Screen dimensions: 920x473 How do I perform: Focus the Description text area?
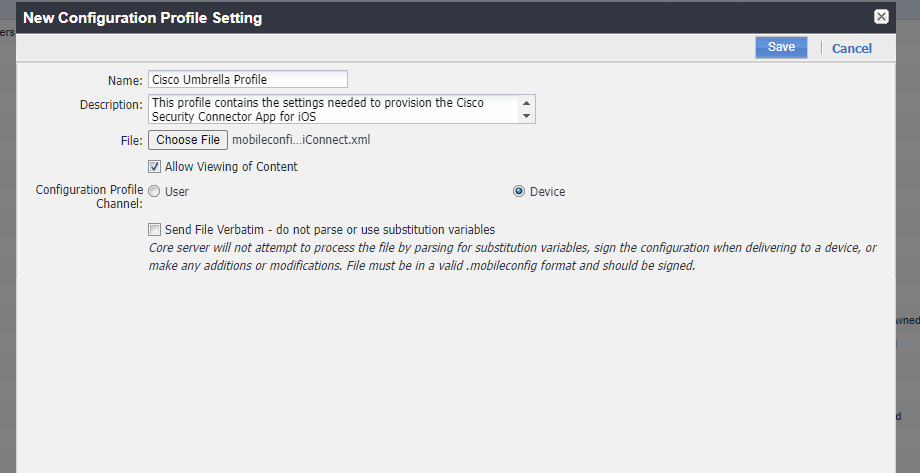334,109
